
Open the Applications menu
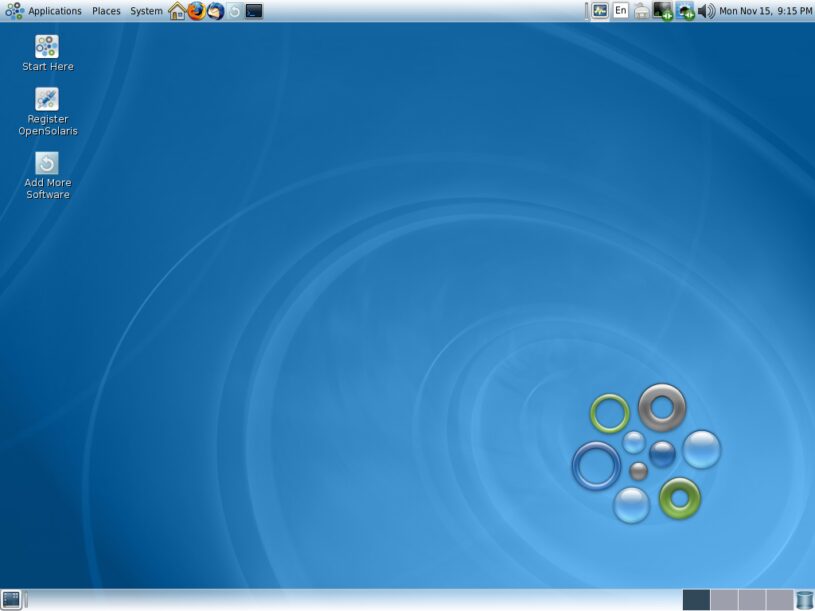(54, 10)
